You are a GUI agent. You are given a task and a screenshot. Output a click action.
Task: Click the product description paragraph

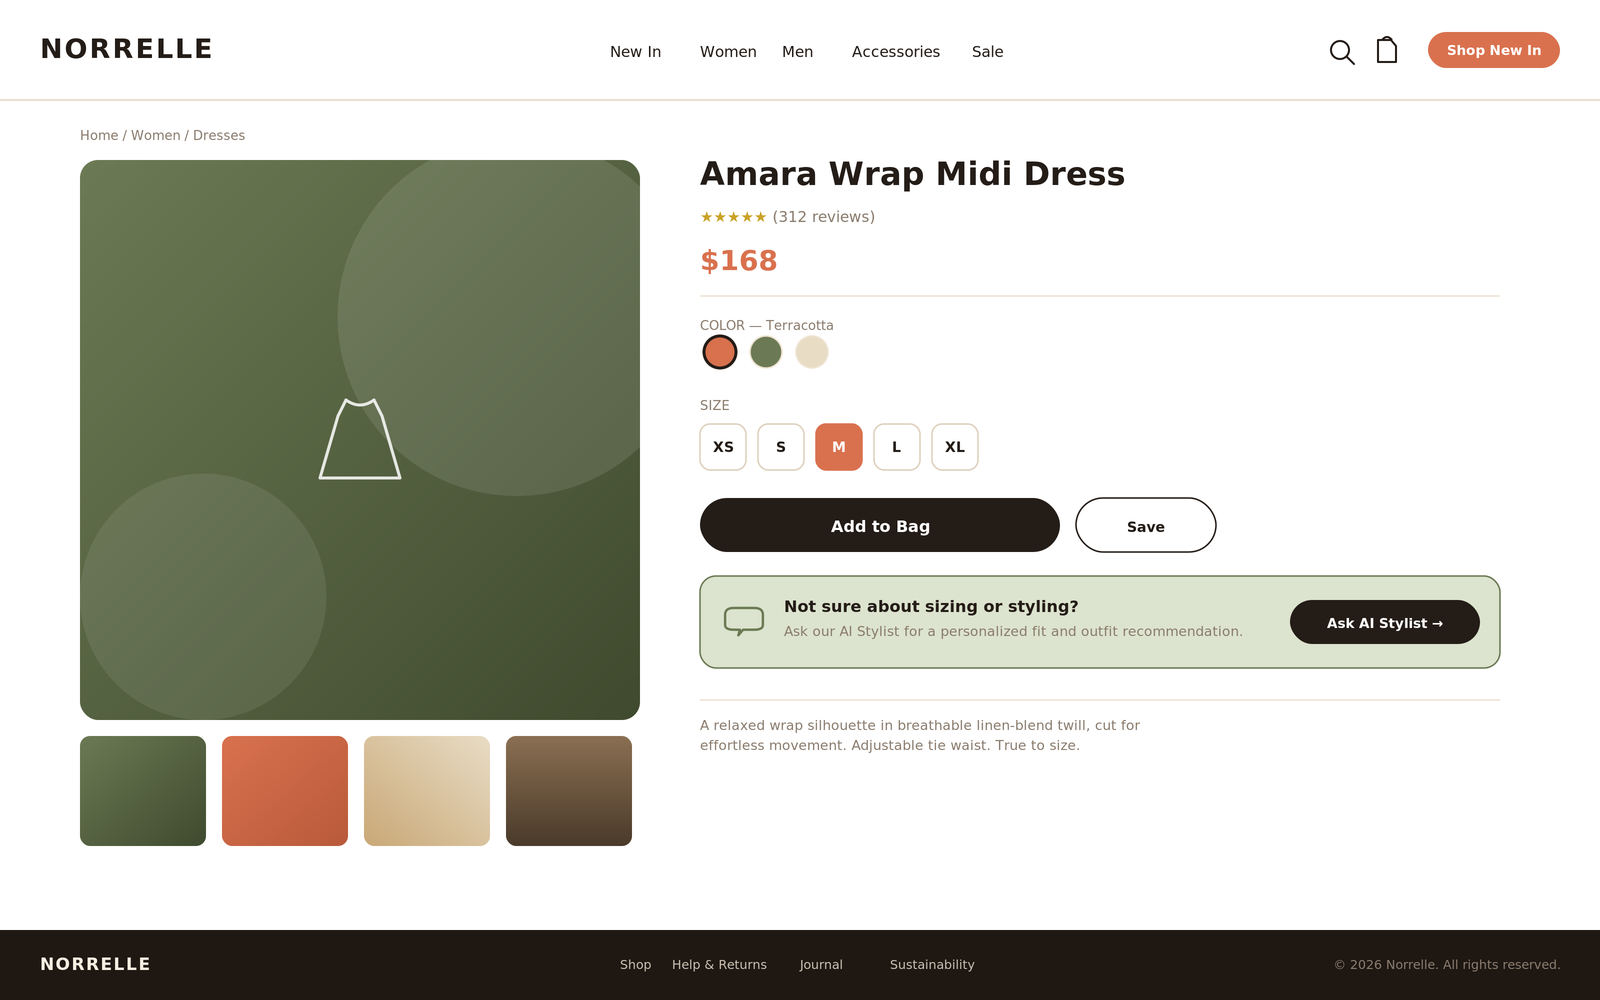(x=920, y=736)
